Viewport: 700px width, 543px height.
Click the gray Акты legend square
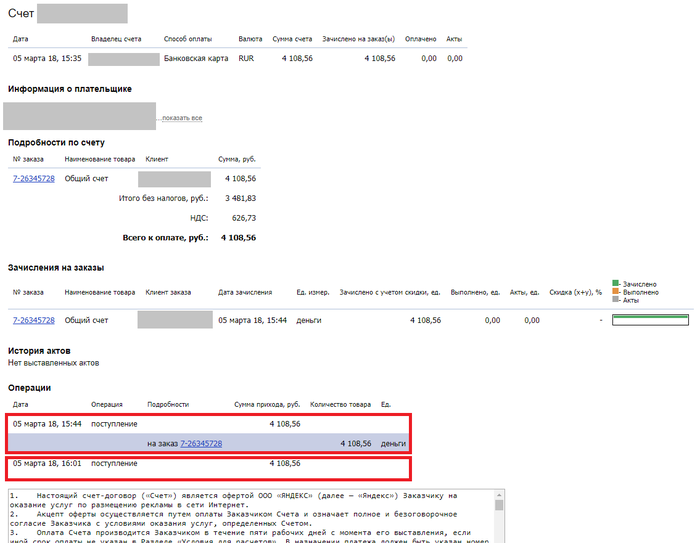coord(616,300)
